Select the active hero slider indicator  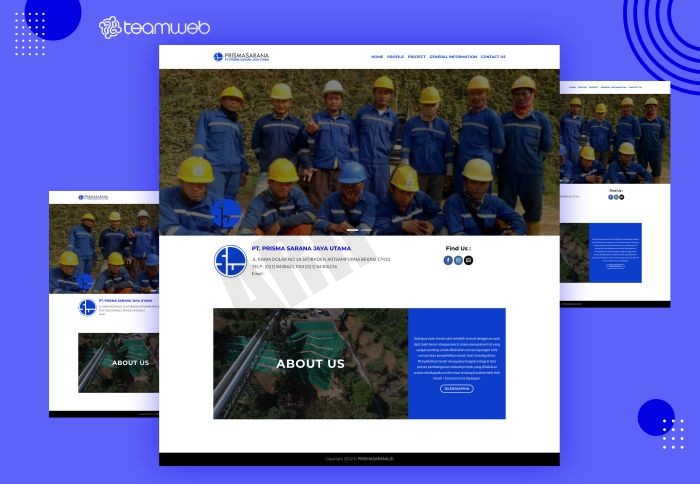pyautogui.click(x=353, y=230)
